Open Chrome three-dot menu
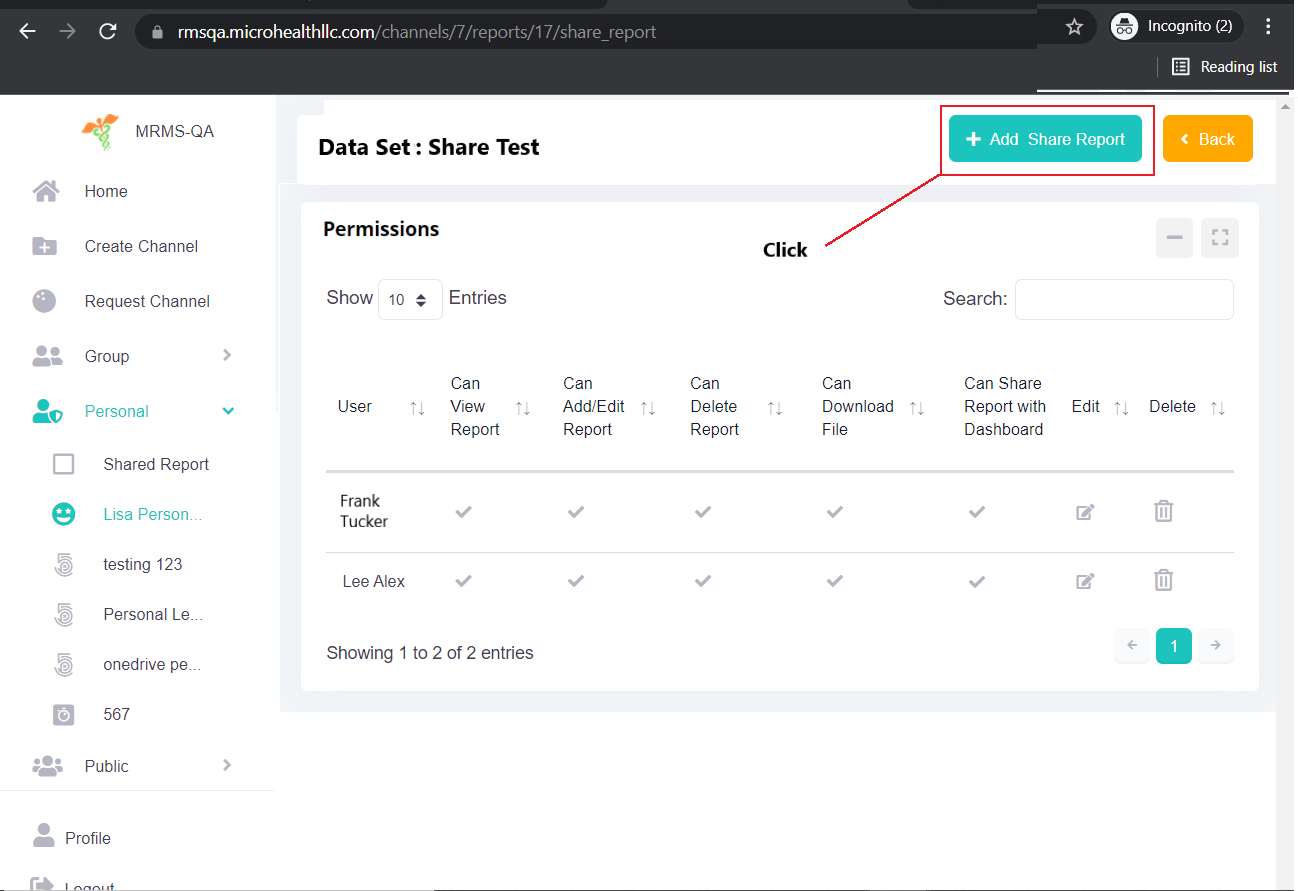This screenshot has height=891, width=1298. pos(1268,27)
